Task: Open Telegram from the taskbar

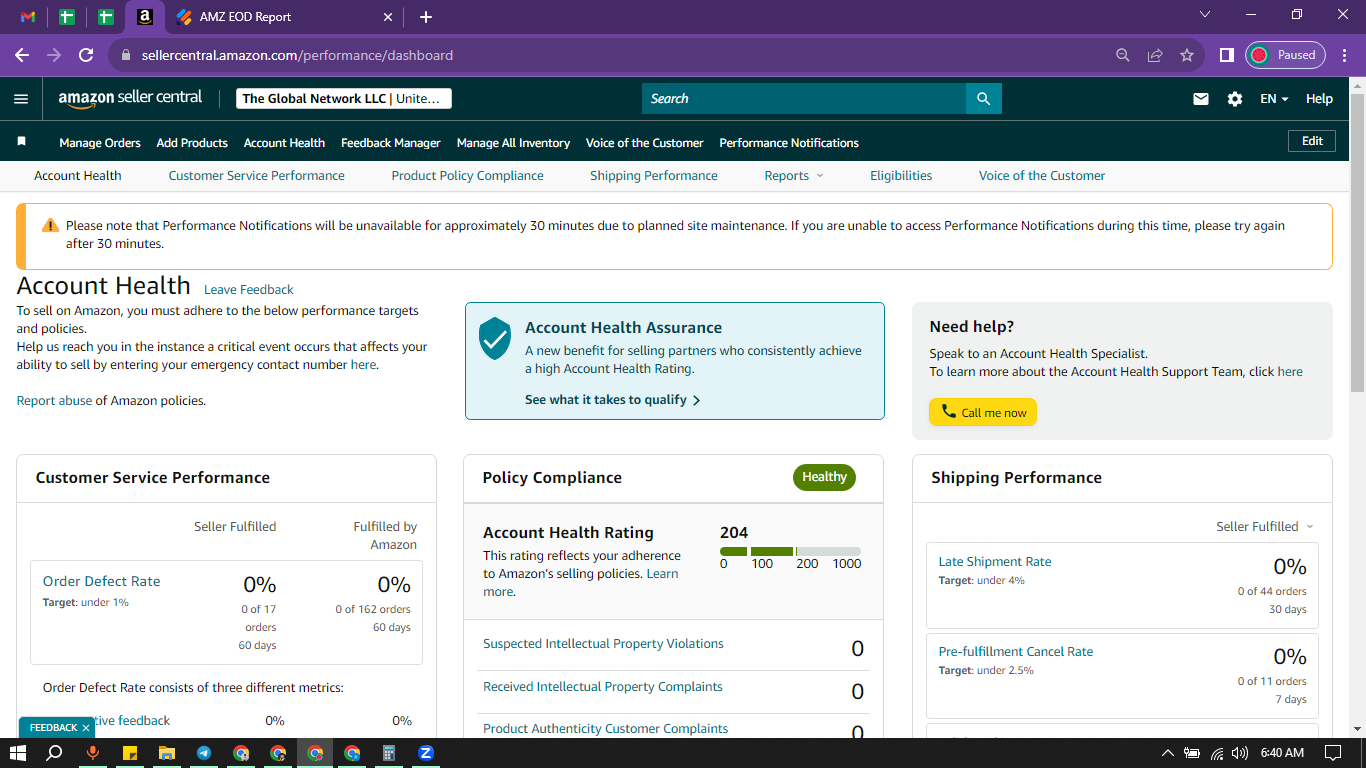Action: (x=204, y=753)
